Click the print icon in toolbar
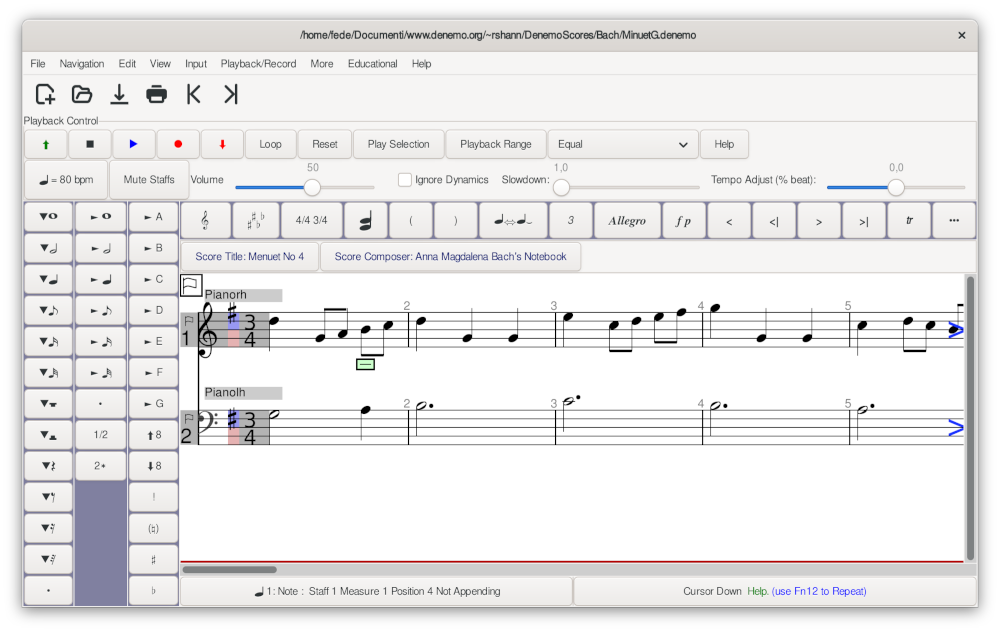The width and height of the screenshot is (1000, 632). coord(156,95)
